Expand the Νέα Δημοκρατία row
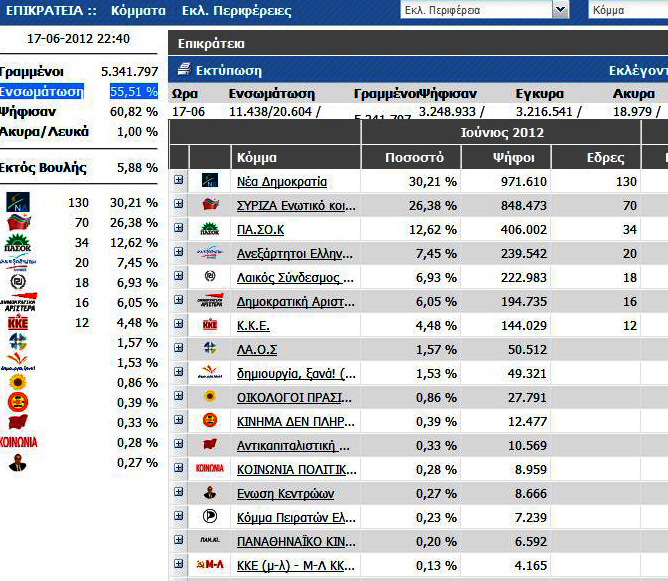Image resolution: width=668 pixels, height=581 pixels. pyautogui.click(x=179, y=181)
